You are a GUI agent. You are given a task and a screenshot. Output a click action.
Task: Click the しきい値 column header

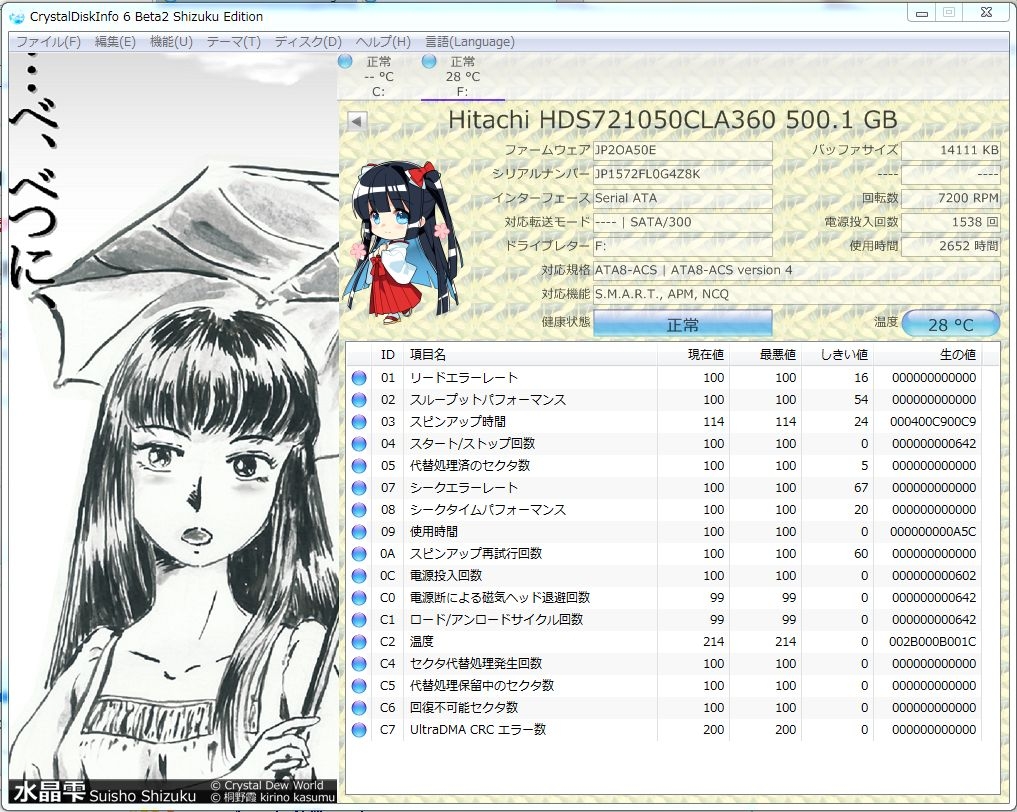tap(837, 355)
